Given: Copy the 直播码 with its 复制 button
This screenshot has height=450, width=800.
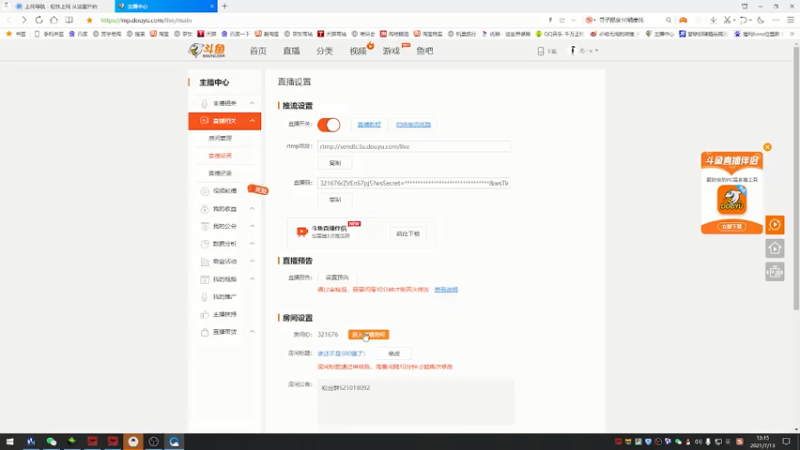Looking at the screenshot, I should click(x=335, y=199).
